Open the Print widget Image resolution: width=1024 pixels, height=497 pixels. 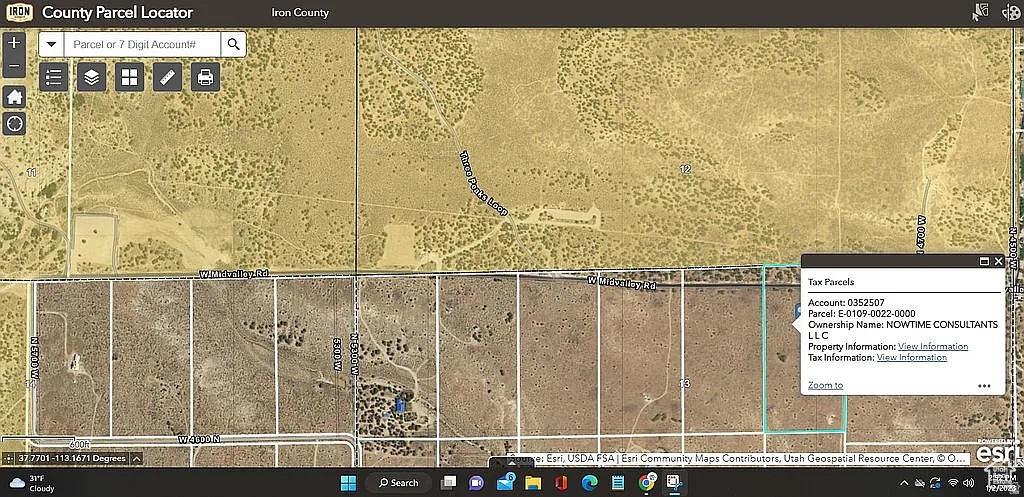point(205,77)
